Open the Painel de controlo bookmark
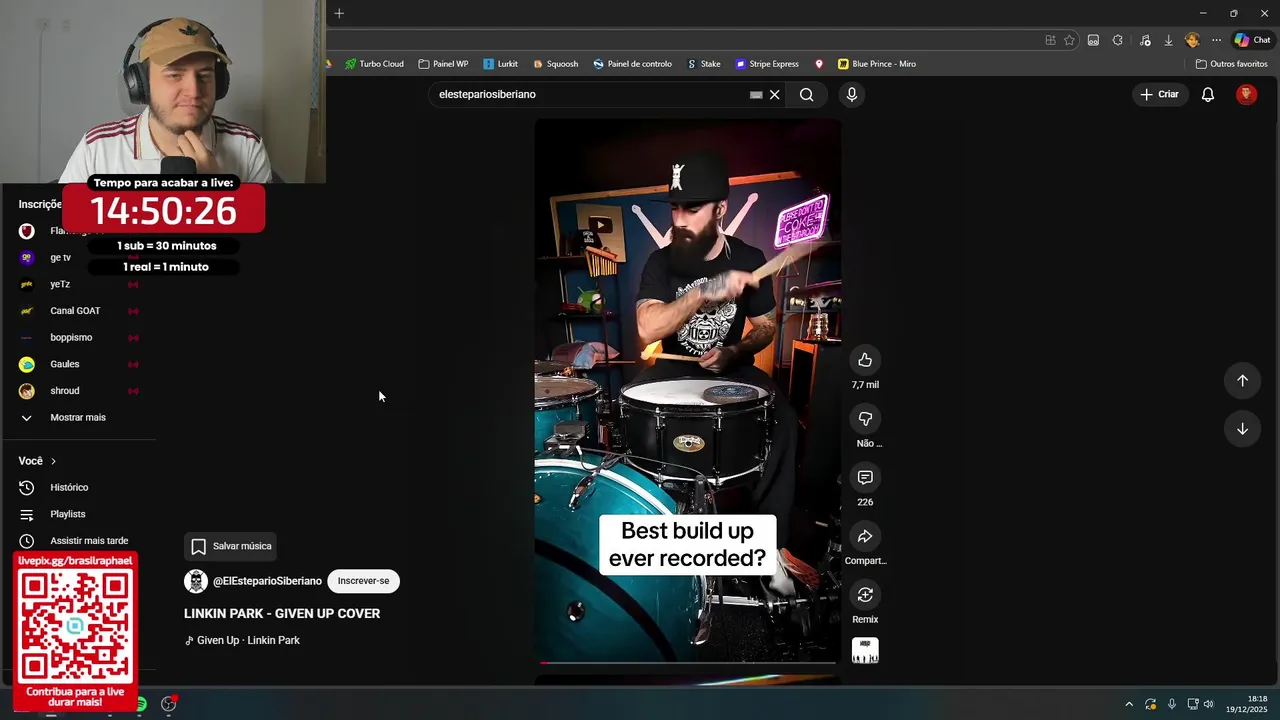This screenshot has width=1280, height=720. tap(632, 64)
